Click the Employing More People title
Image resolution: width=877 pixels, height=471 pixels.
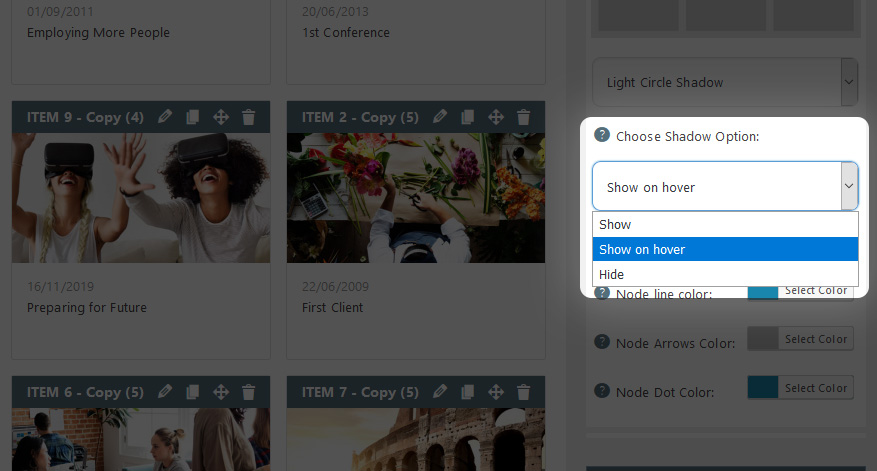point(98,32)
